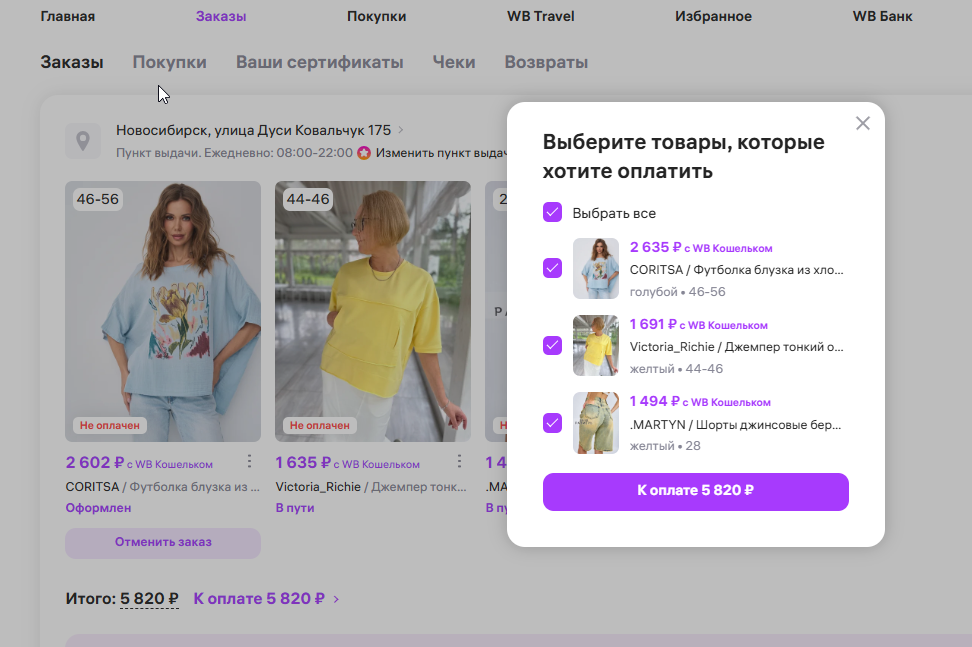Click the К оплате 5 820 ₽ button
The height and width of the screenshot is (647, 972).
(696, 491)
